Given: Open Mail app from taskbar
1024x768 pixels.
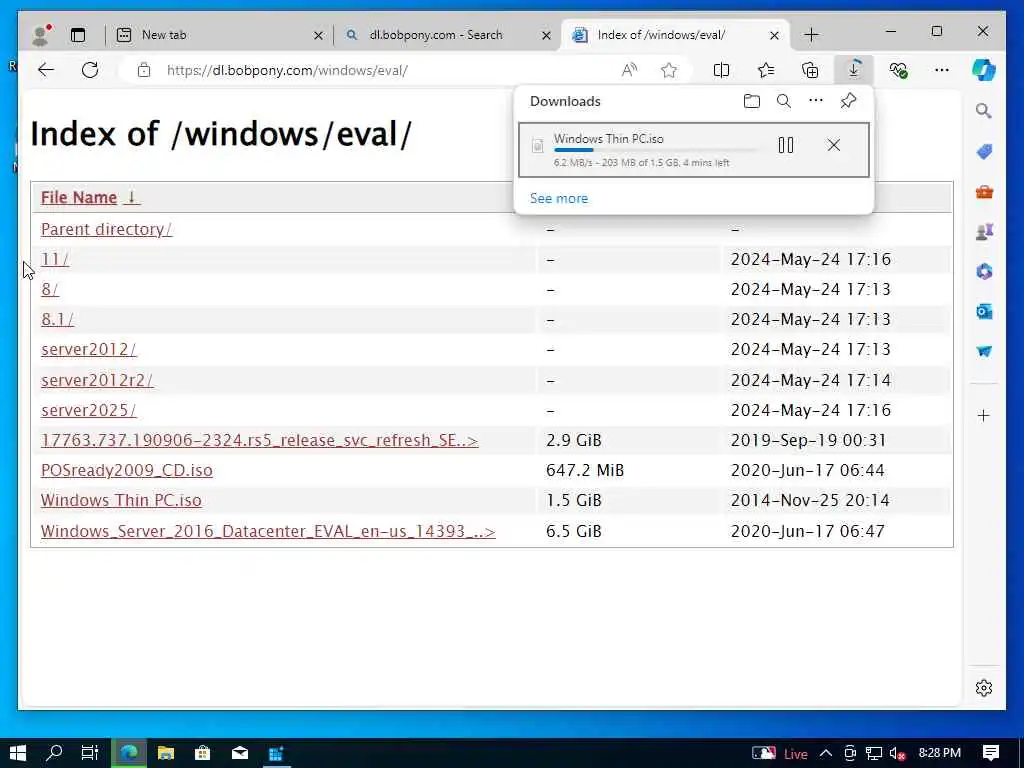Looking at the screenshot, I should point(240,753).
